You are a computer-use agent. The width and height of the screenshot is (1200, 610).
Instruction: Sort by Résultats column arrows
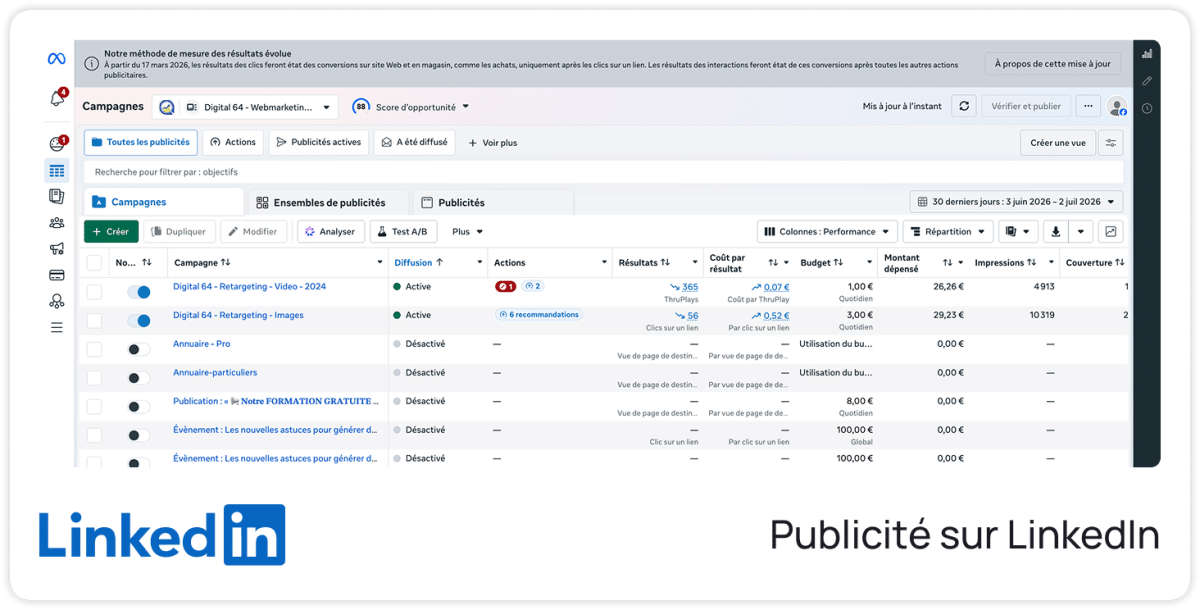[665, 263]
